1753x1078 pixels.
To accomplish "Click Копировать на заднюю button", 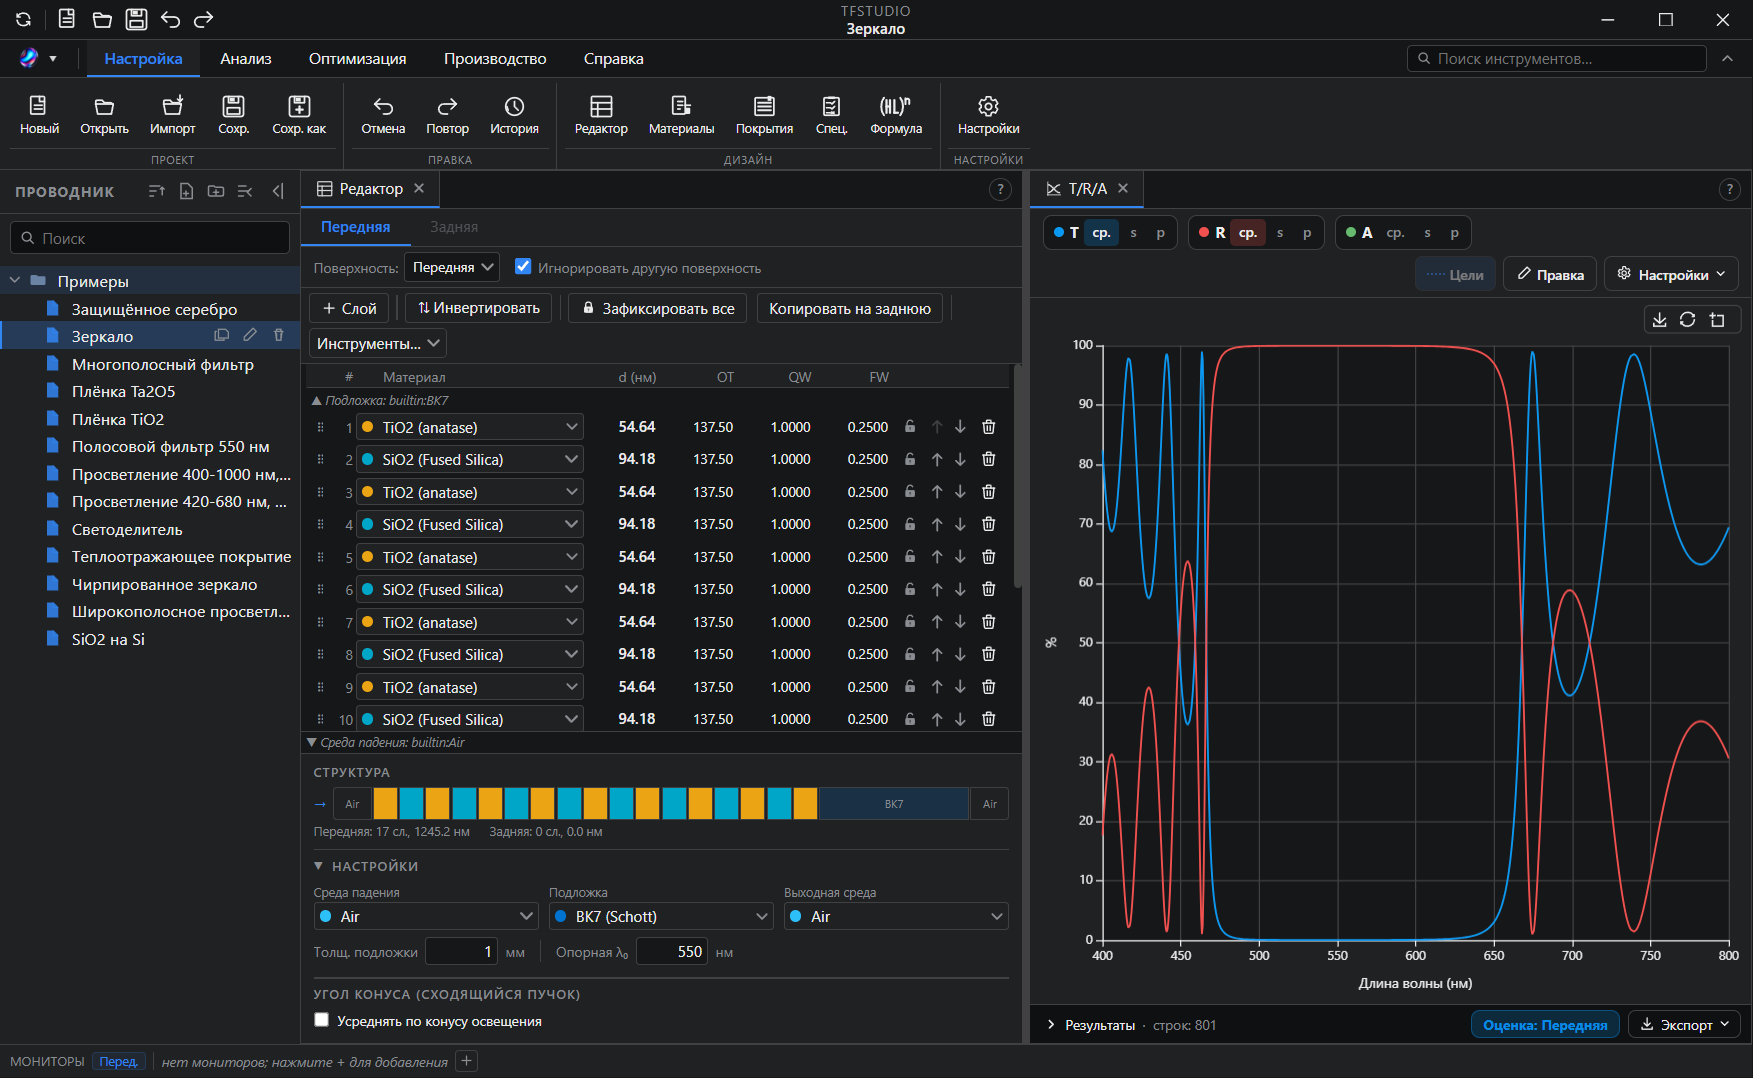I will click(850, 308).
